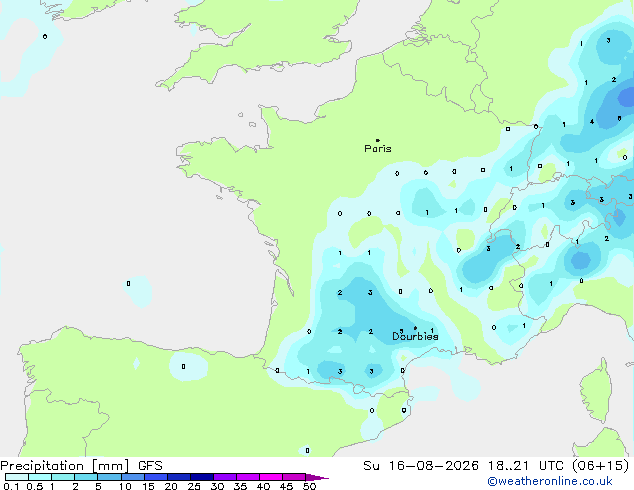634x490 pixels.
Task: Pick the legend swatch between 45 and 50
Action: pyautogui.click(x=294, y=477)
